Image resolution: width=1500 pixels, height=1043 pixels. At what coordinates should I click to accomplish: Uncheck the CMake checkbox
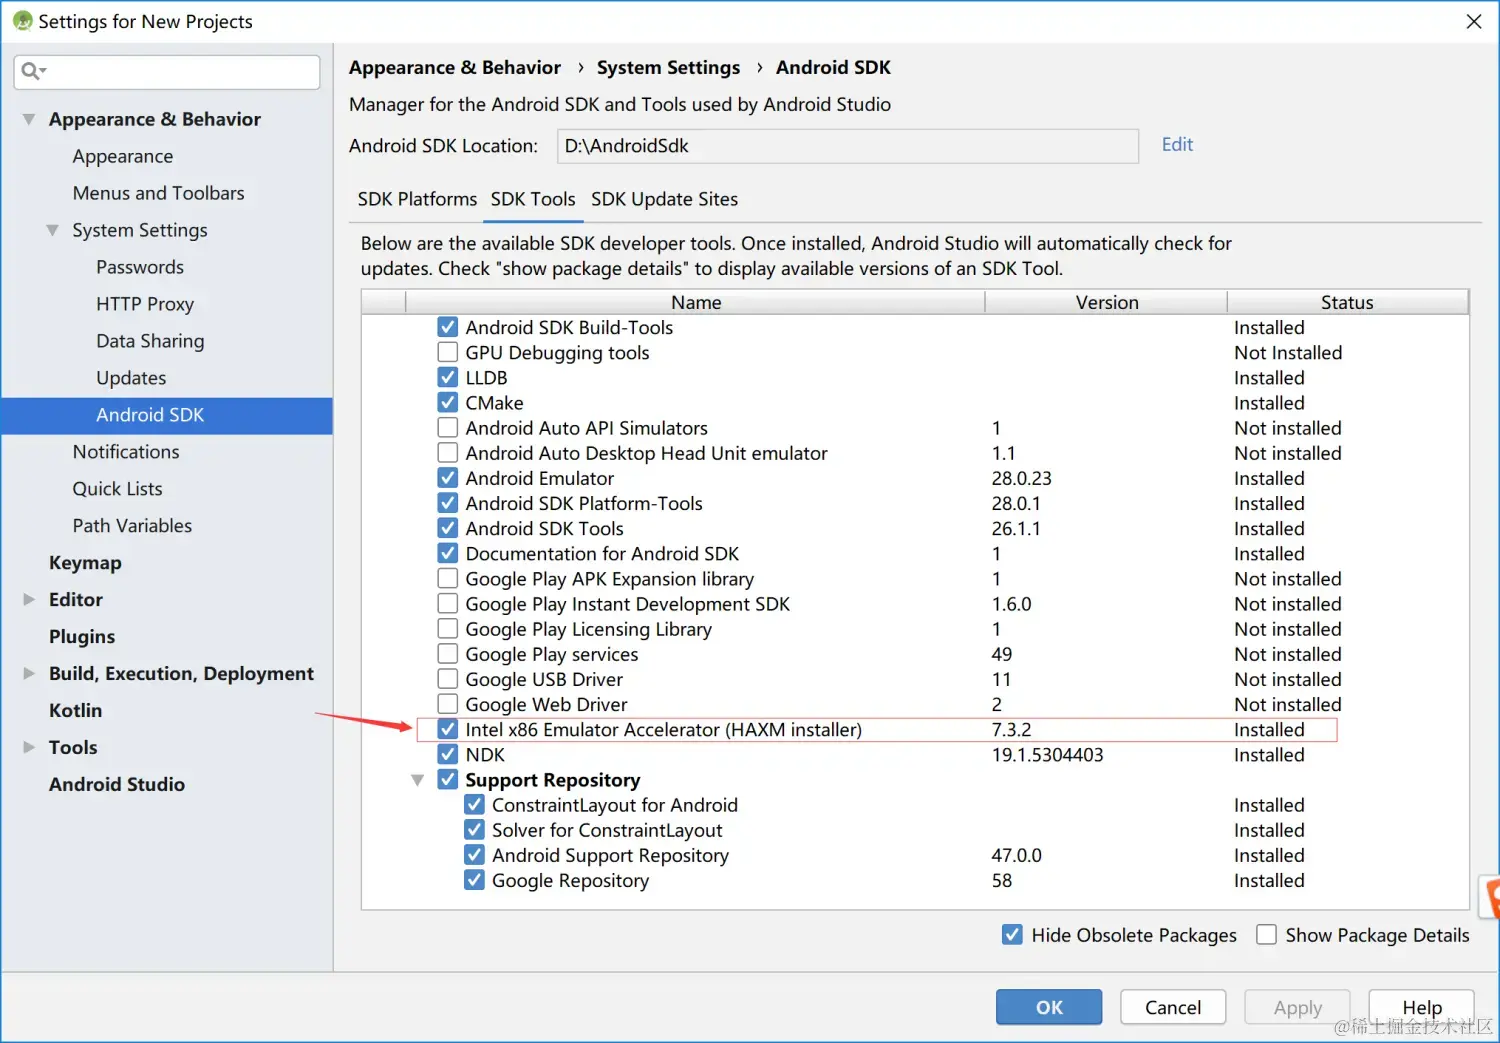click(x=448, y=402)
